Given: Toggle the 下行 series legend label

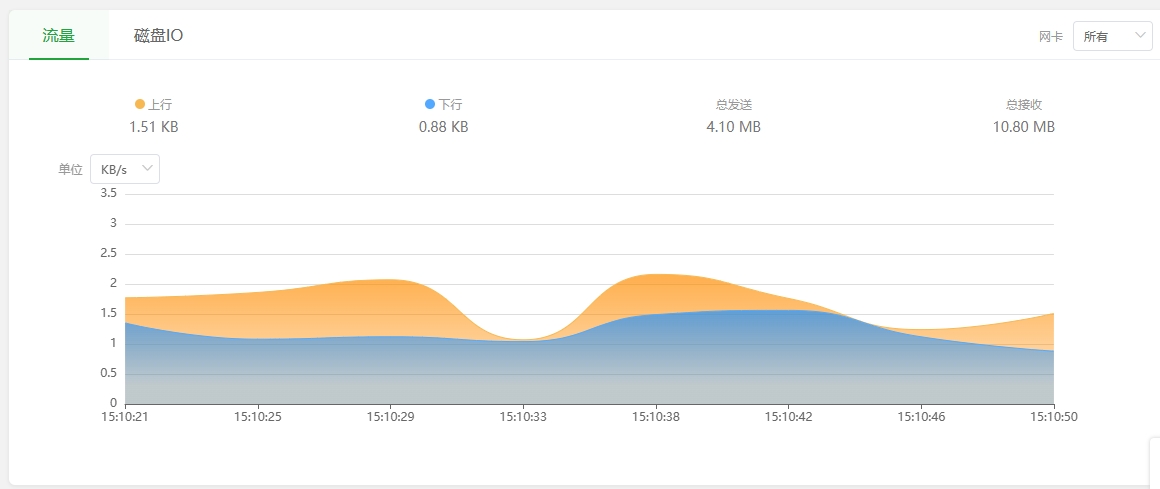Looking at the screenshot, I should (x=450, y=104).
